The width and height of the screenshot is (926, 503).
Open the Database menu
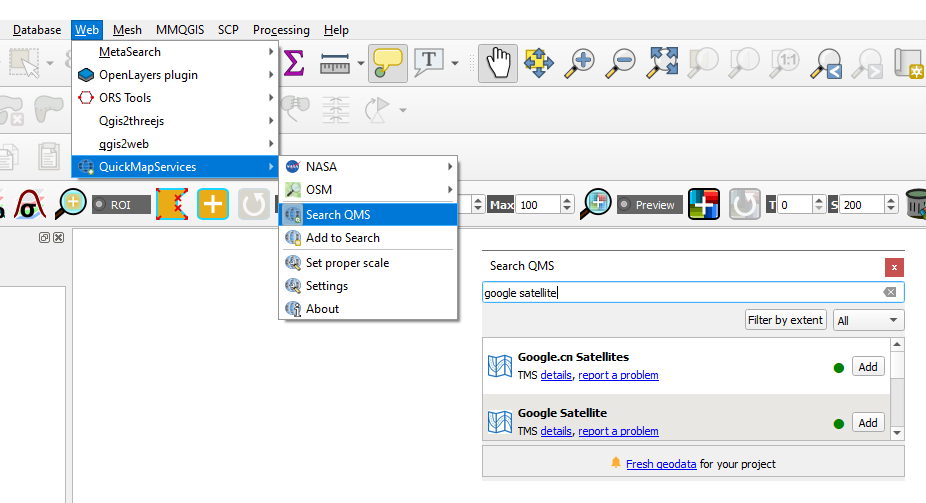coord(37,30)
